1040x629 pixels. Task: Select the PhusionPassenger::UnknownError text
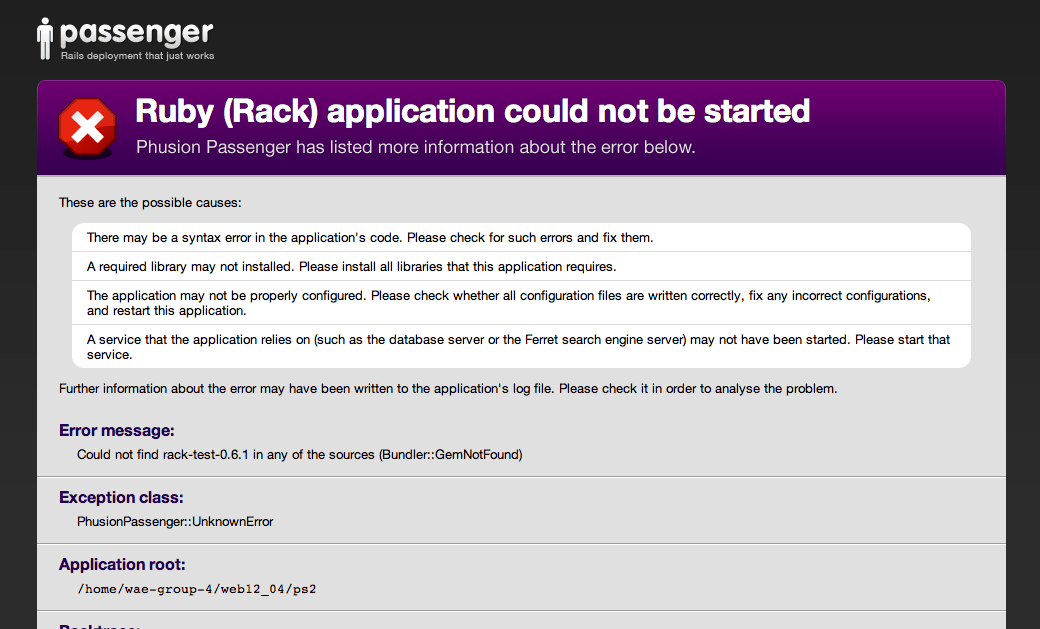pyautogui.click(x=175, y=521)
